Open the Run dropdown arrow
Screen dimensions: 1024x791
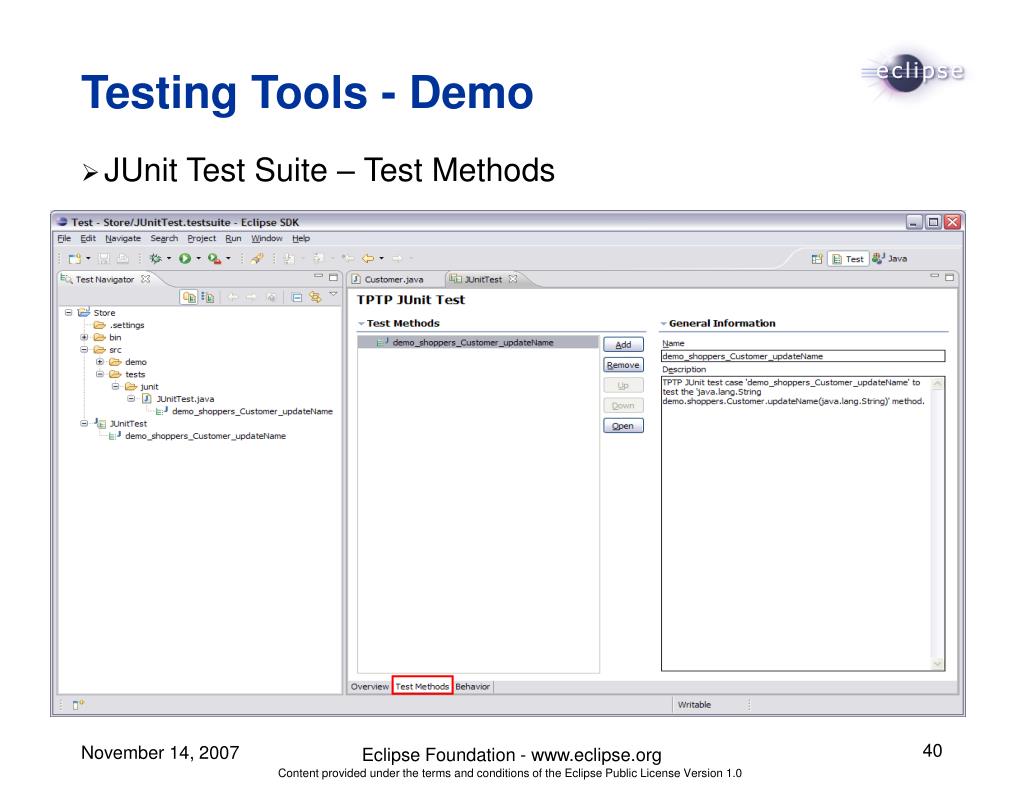click(x=199, y=259)
